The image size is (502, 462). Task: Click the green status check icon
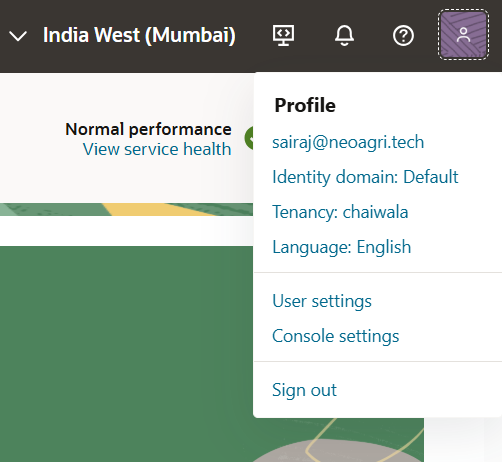click(249, 138)
